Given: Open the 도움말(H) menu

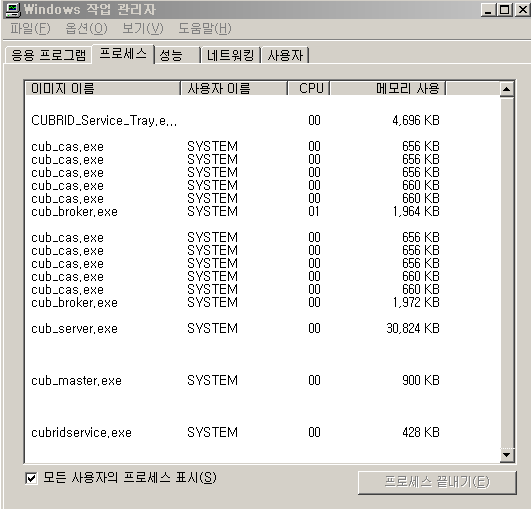Looking at the screenshot, I should [x=205, y=28].
